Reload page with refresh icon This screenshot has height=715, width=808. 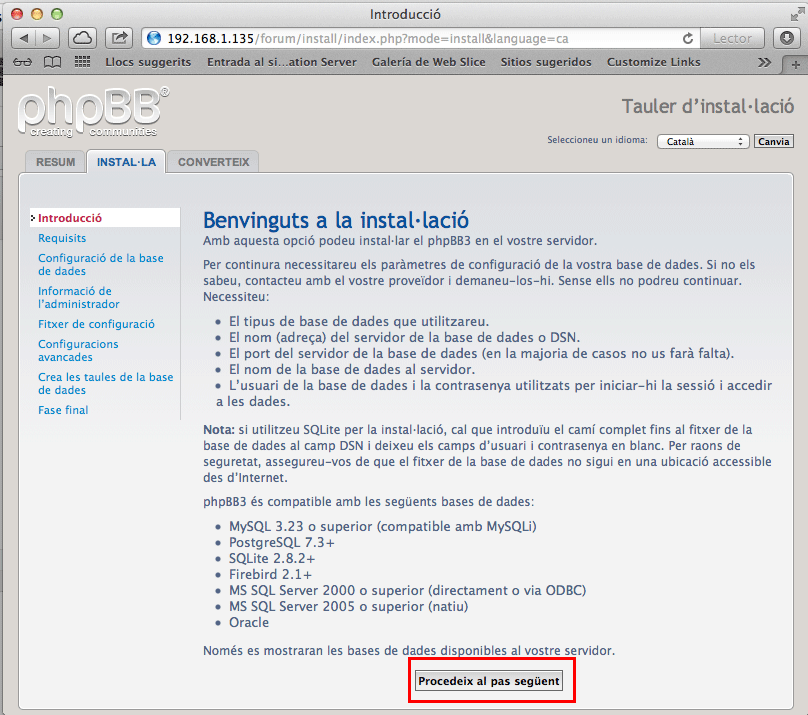coord(688,39)
